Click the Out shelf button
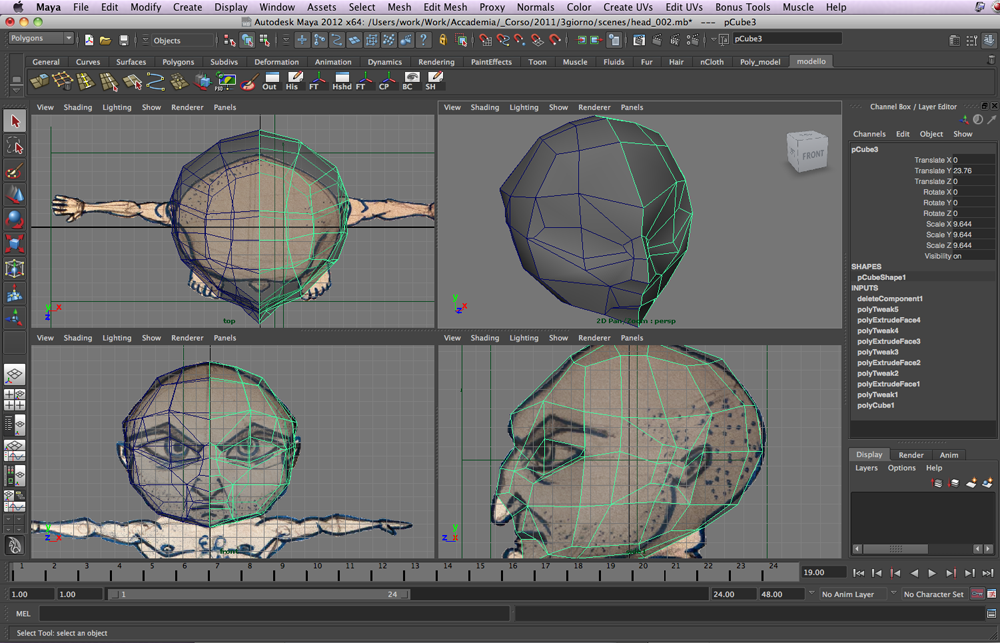 [269, 81]
